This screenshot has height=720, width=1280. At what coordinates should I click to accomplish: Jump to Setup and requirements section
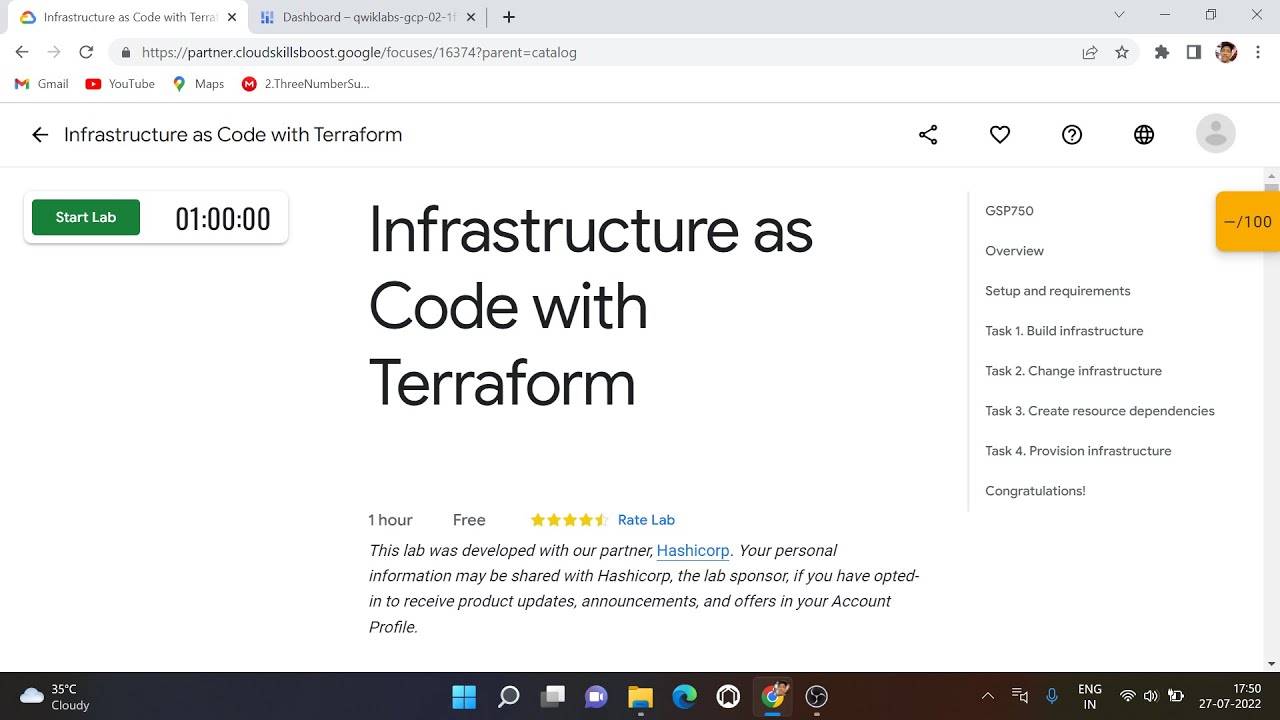point(1057,291)
